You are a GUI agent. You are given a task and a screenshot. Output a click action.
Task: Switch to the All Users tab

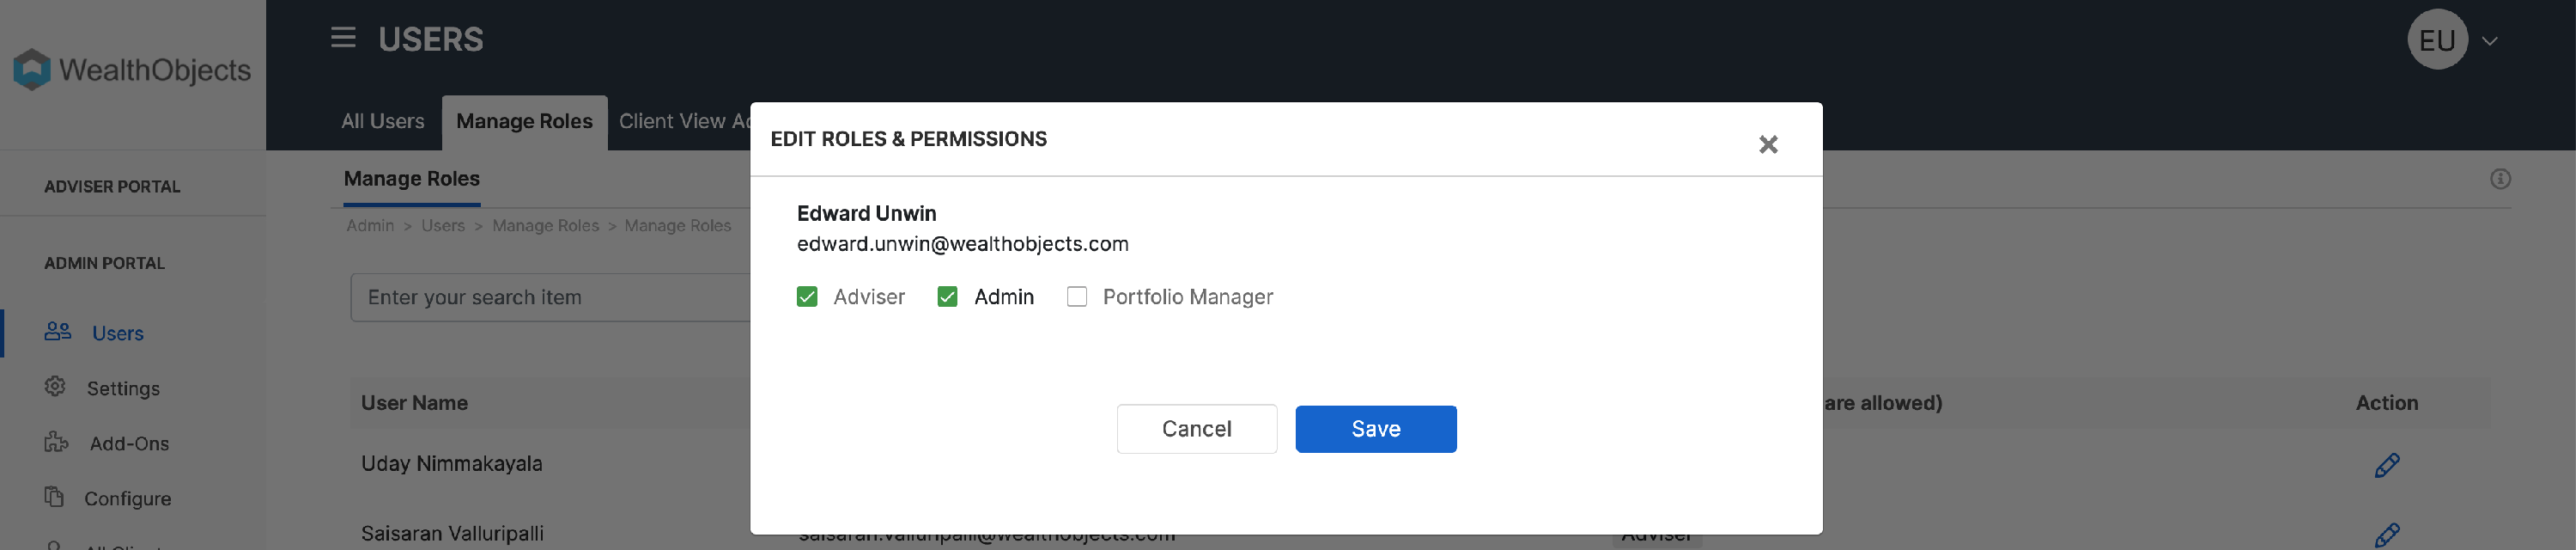[x=383, y=121]
